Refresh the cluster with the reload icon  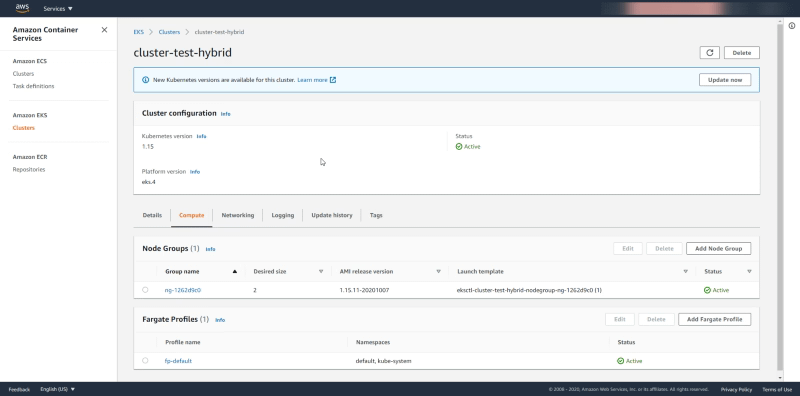710,53
